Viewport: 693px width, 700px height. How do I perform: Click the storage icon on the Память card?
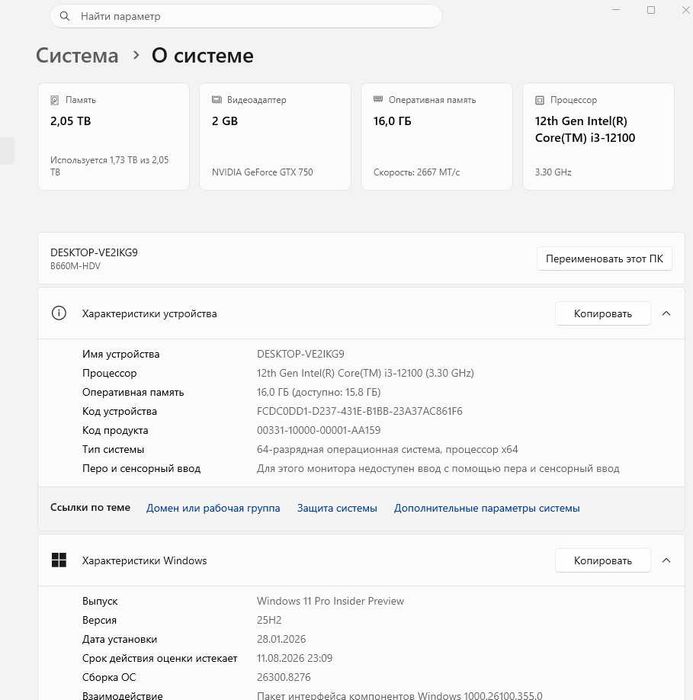55,100
